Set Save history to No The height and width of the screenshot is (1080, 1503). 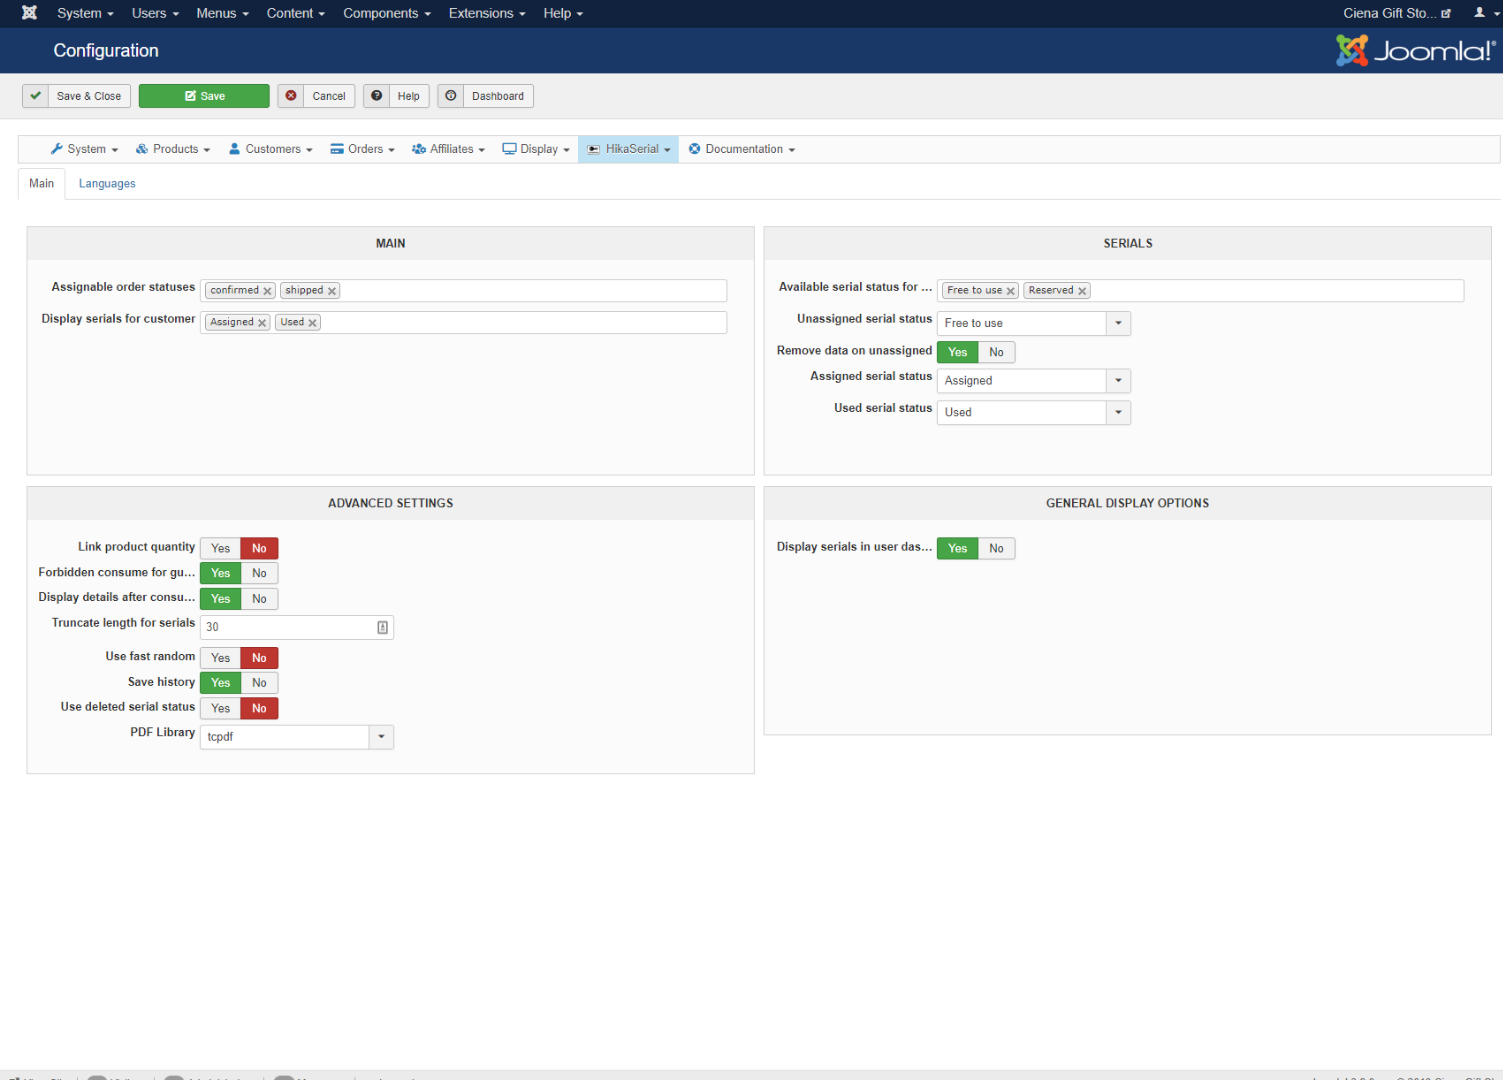click(260, 683)
